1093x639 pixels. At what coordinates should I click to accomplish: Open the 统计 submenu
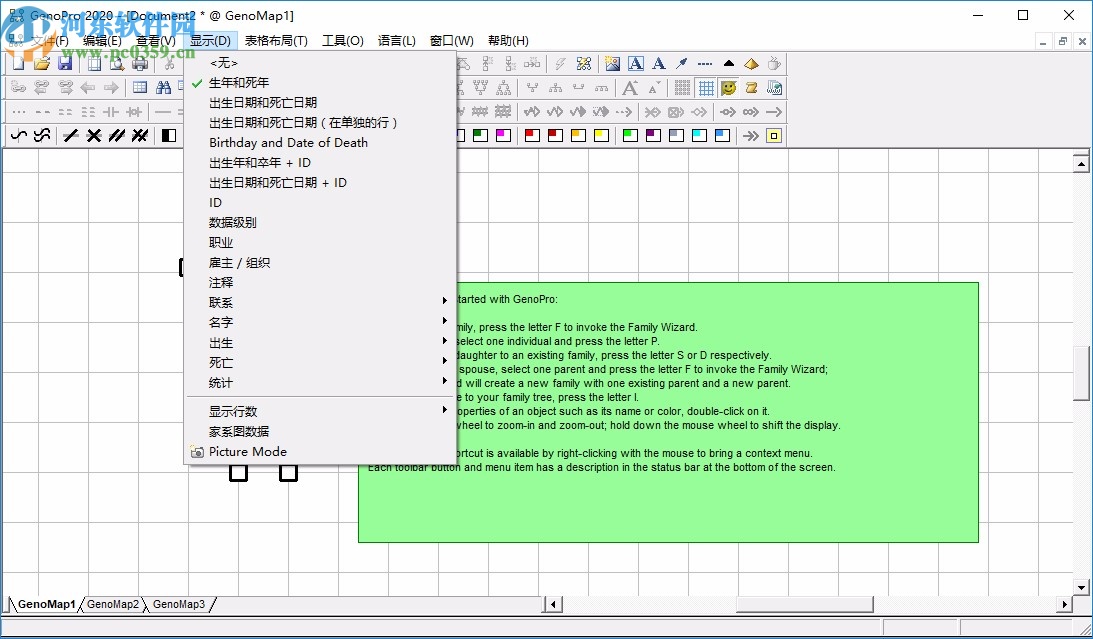coord(221,382)
